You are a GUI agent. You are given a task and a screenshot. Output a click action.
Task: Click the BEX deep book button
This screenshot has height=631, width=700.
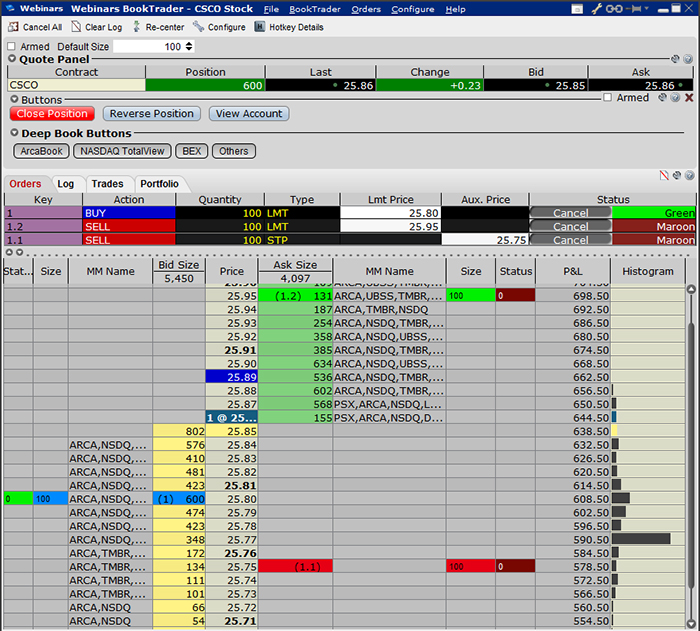(192, 151)
